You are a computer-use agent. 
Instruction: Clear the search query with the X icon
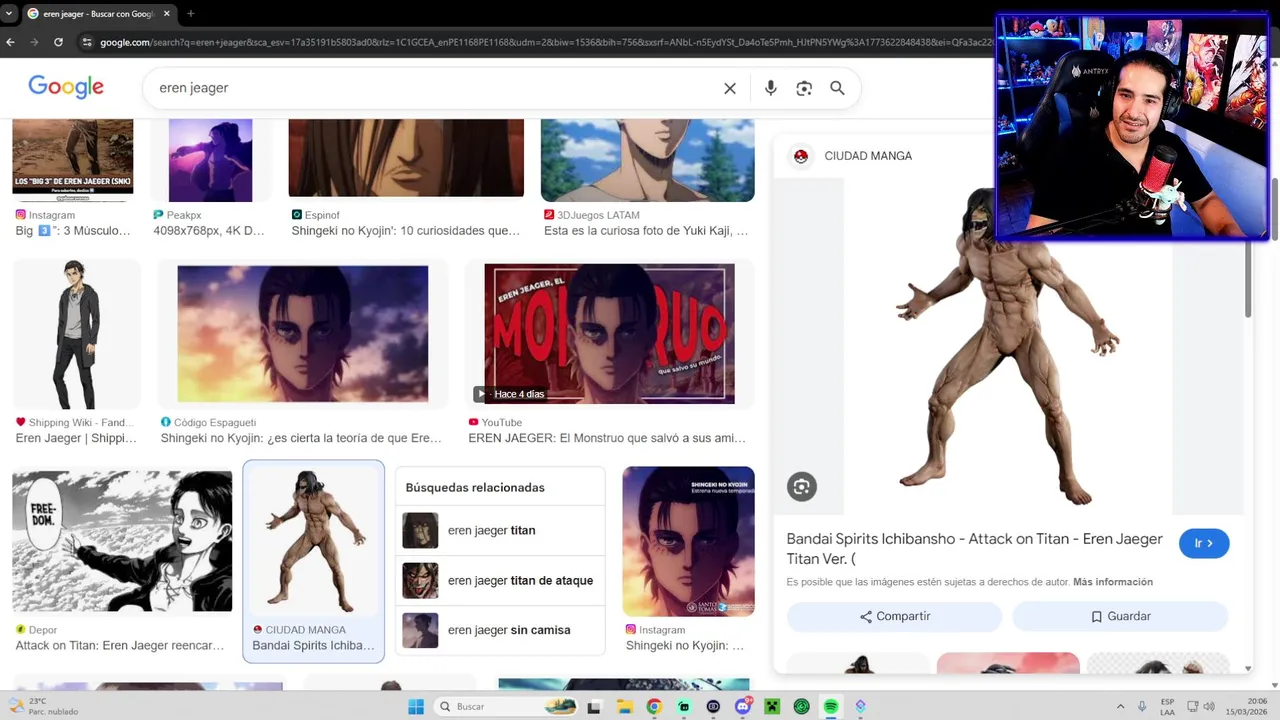tap(730, 88)
